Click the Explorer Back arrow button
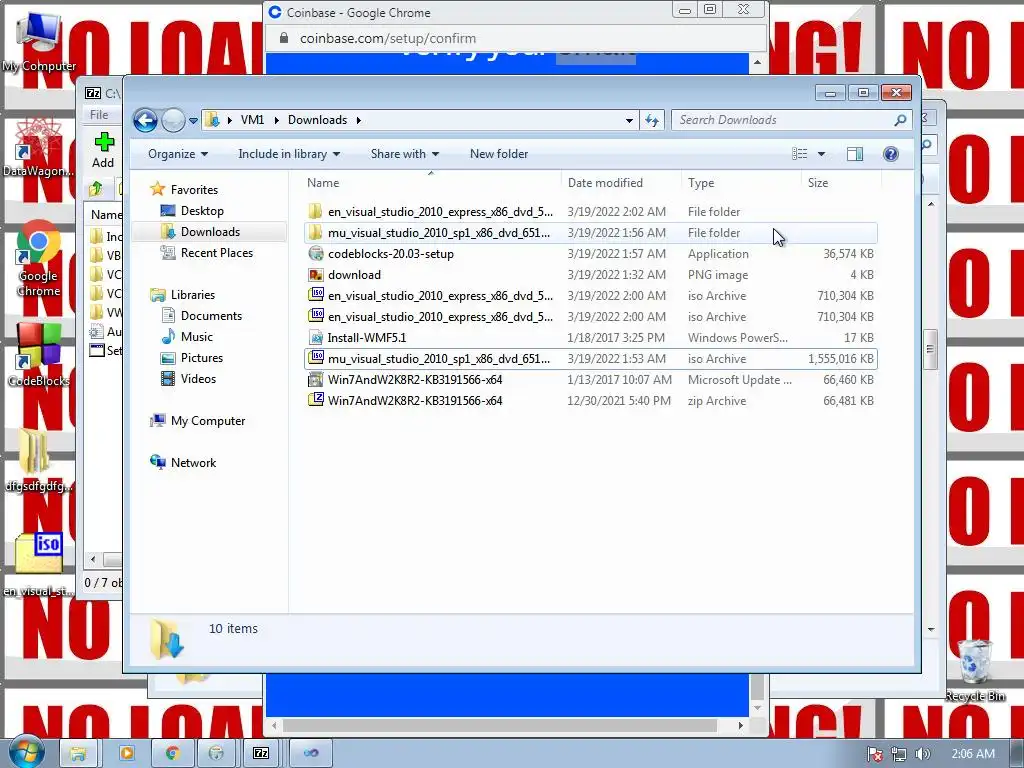 click(145, 120)
